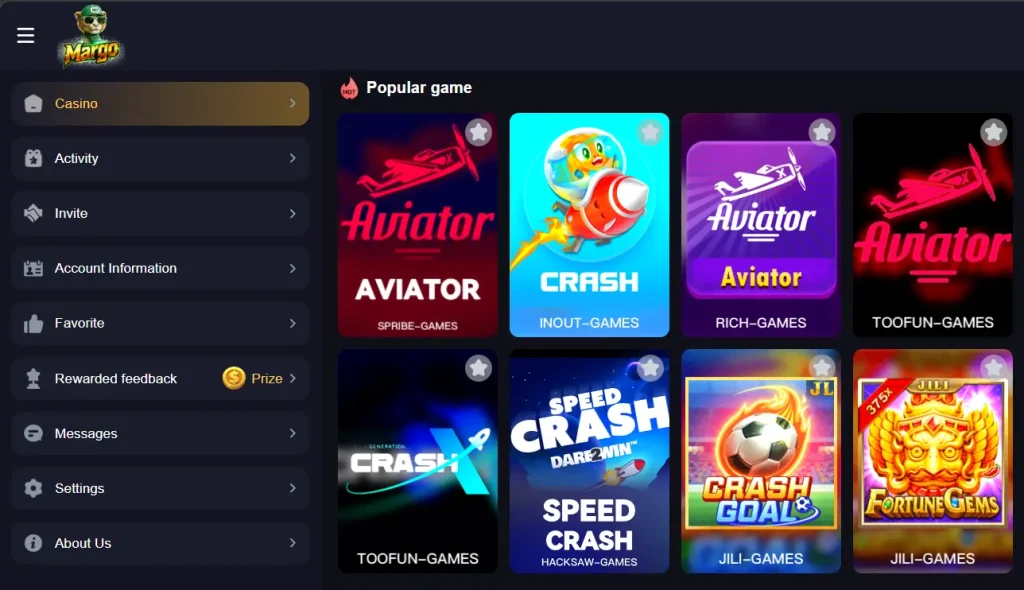
Task: Click the Invite handshake icon
Action: pos(33,213)
